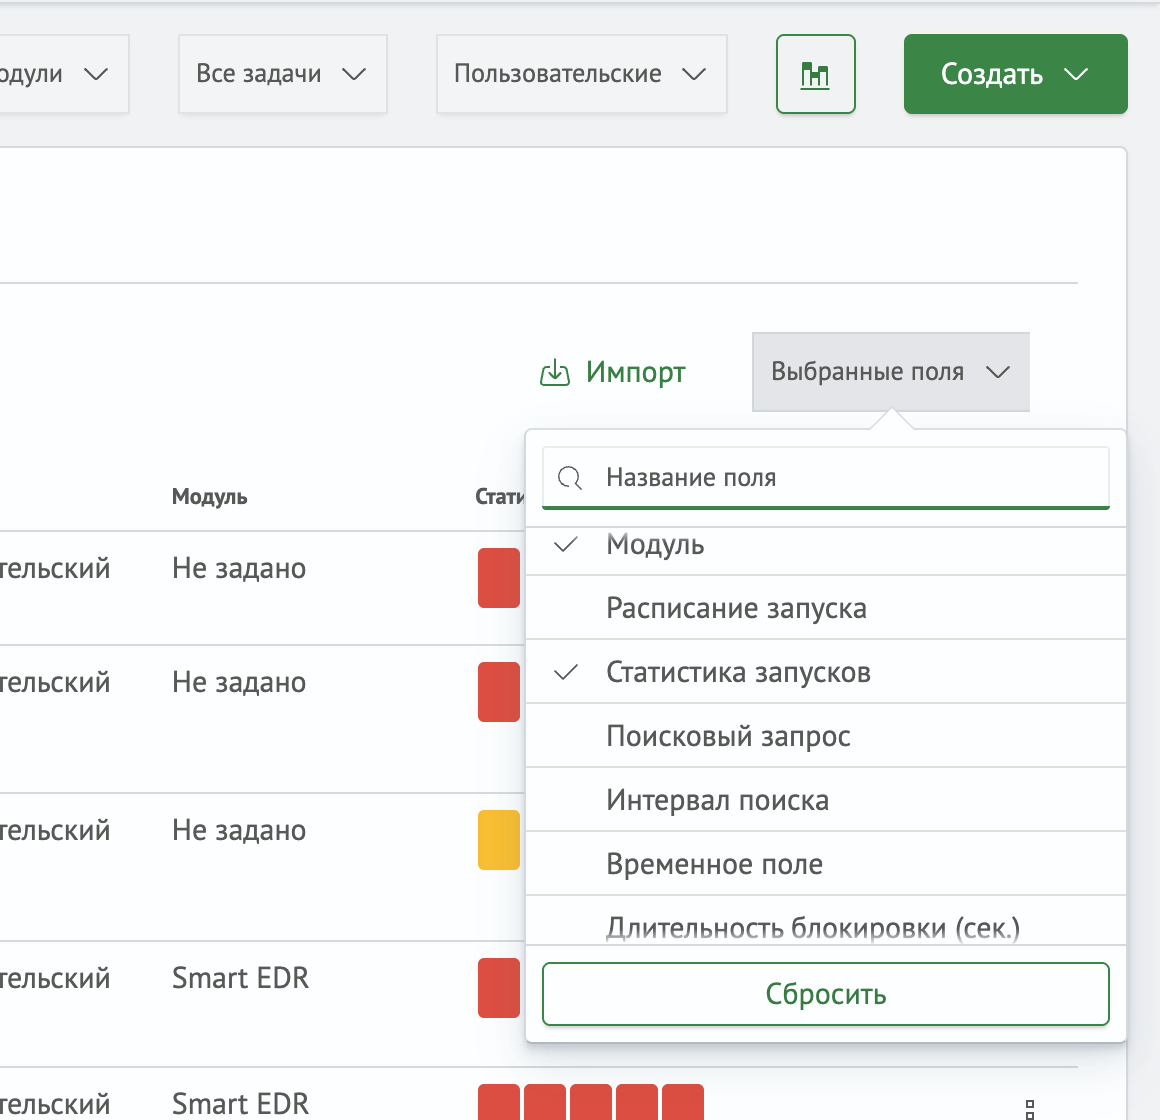Image resolution: width=1160 pixels, height=1120 pixels.
Task: Click the first Не задано module cell
Action: point(238,568)
